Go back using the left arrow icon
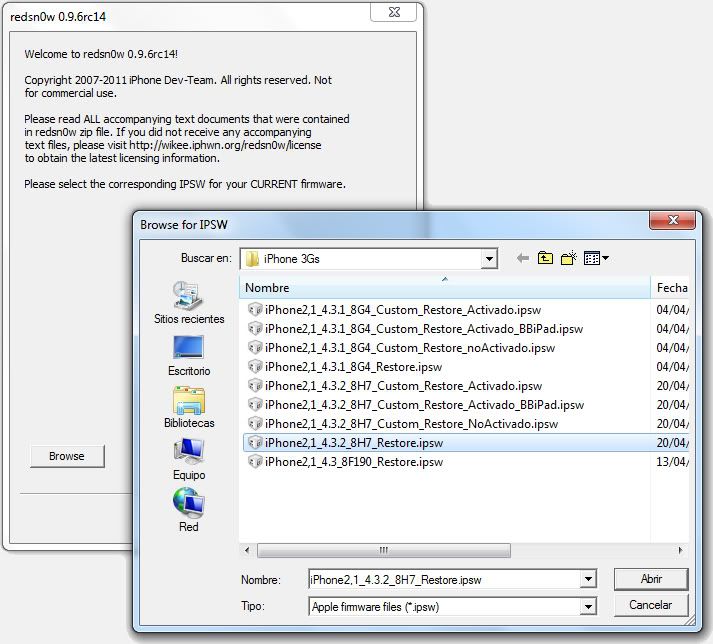This screenshot has height=644, width=713. (523, 258)
